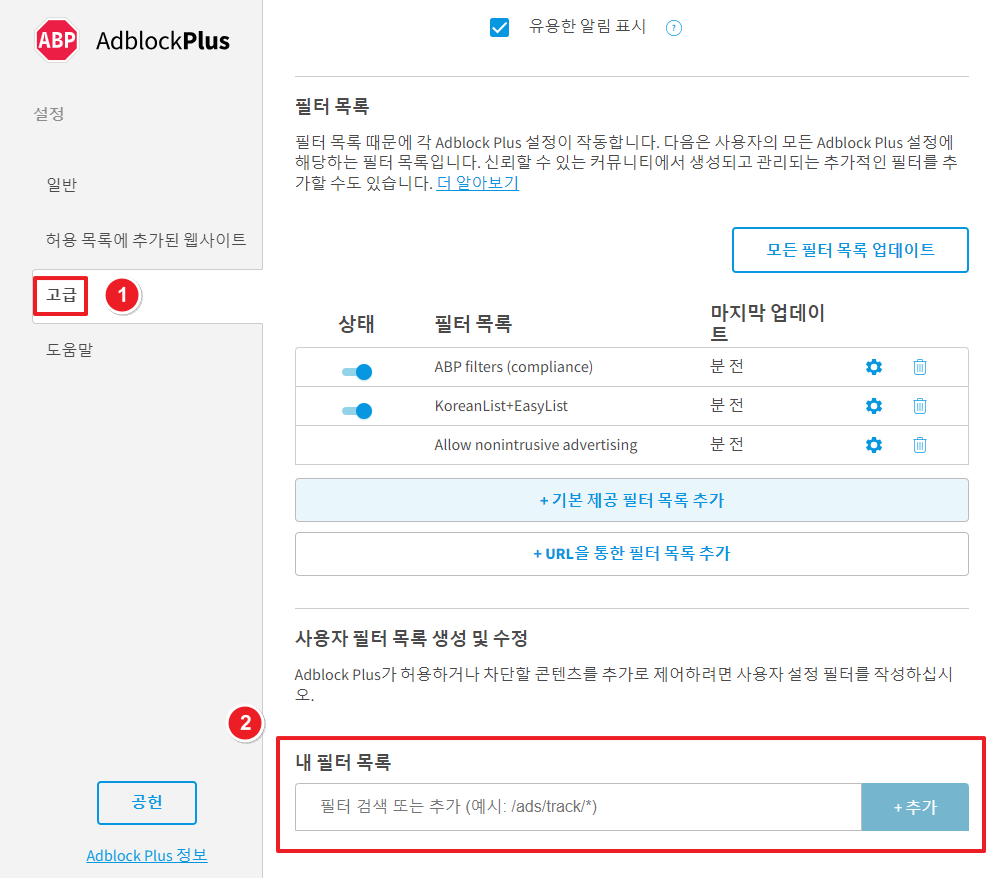Click the 모든 필터 목록 업데이트 button
Screen dimensions: 995x878
point(850,250)
